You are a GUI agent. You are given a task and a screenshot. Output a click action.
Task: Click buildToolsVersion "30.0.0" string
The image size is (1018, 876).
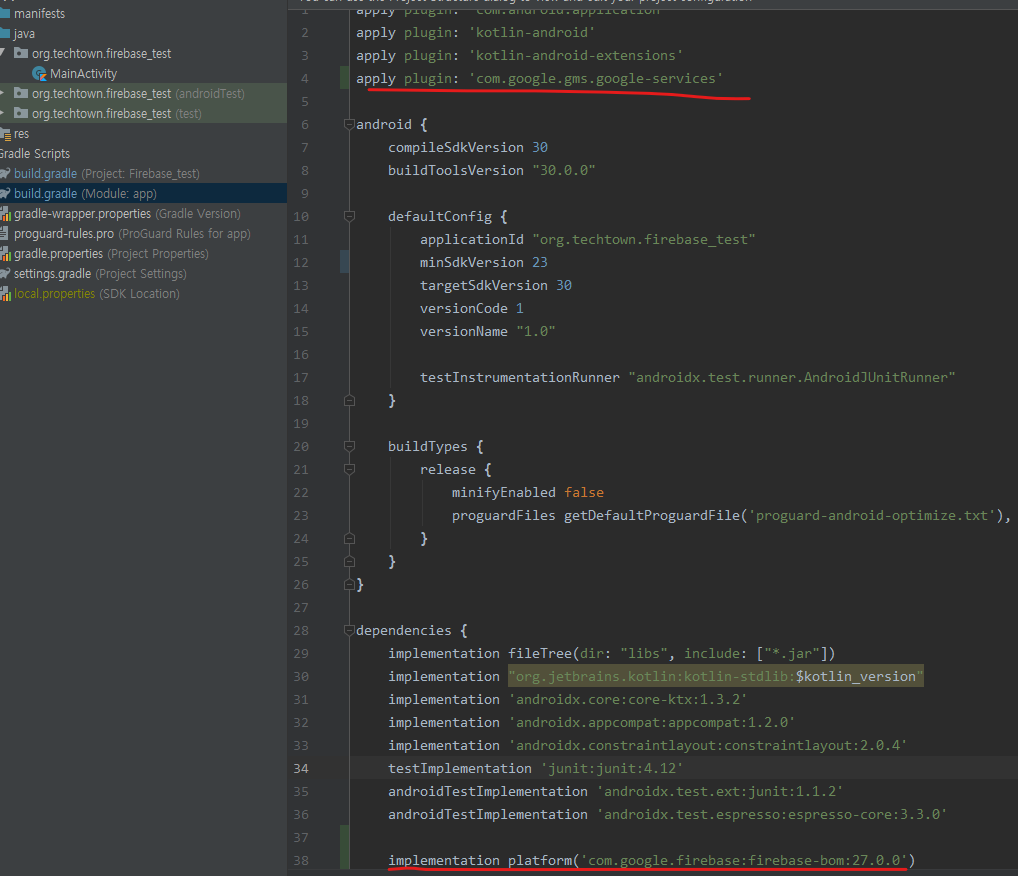[564, 170]
